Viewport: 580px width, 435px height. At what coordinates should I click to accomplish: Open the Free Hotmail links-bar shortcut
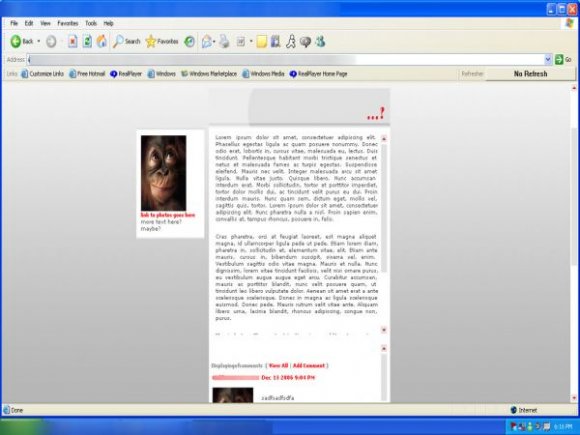click(87, 74)
